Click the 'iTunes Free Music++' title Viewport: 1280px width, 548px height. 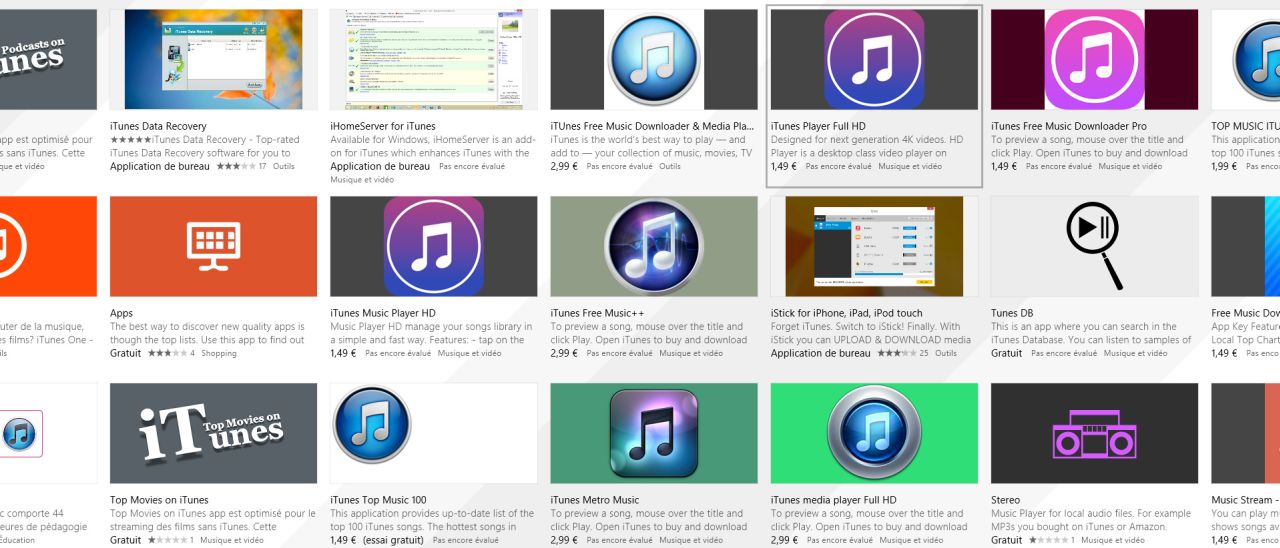coord(597,313)
